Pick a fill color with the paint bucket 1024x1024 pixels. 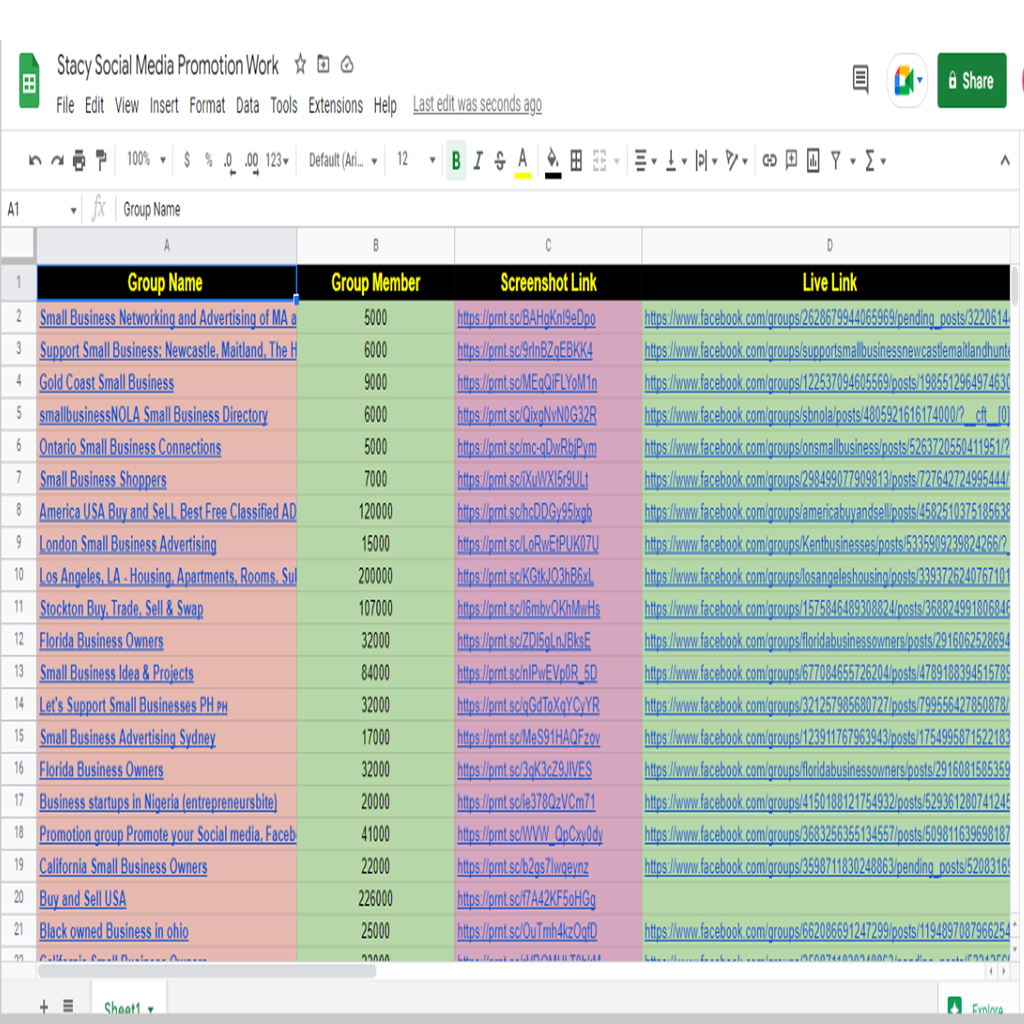[x=553, y=161]
